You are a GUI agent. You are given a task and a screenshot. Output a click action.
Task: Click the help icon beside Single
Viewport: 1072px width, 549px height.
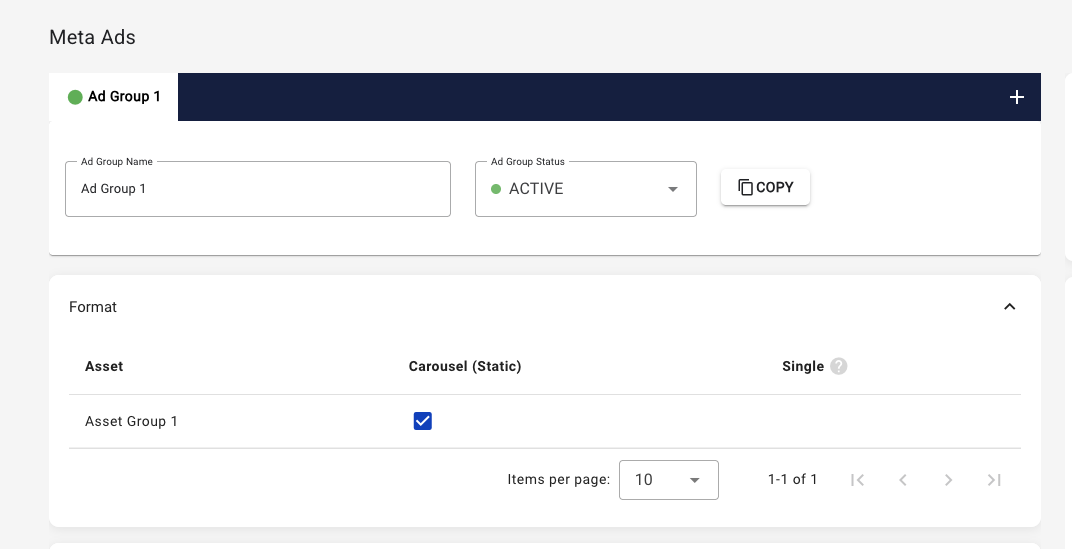tap(839, 366)
